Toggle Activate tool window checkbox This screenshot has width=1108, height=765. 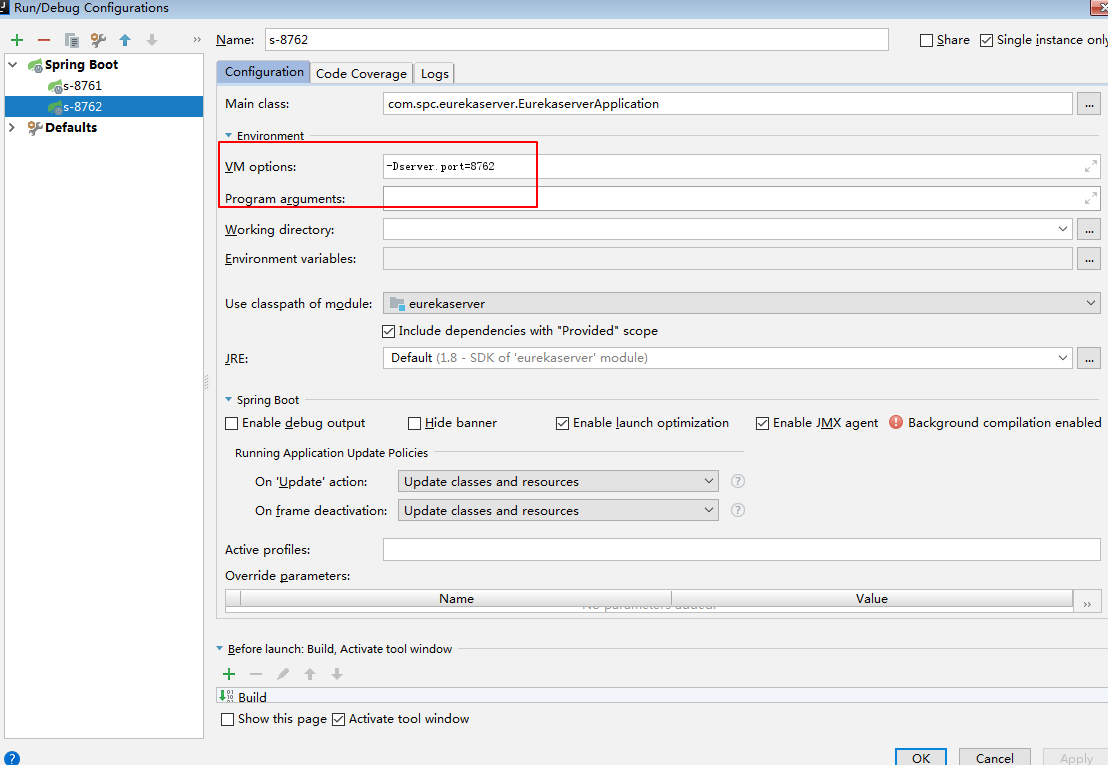tap(338, 719)
